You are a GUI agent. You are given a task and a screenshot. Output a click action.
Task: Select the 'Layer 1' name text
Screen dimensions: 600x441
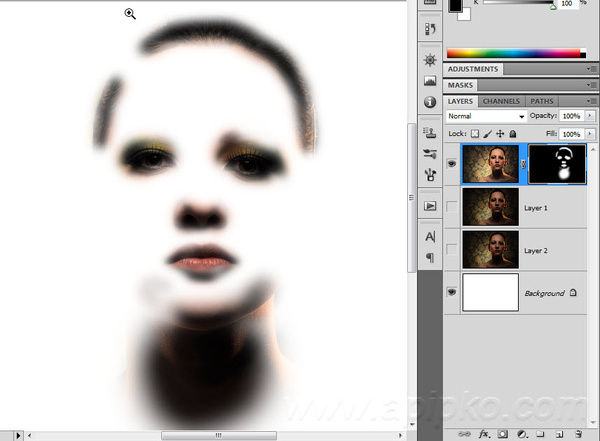535,208
